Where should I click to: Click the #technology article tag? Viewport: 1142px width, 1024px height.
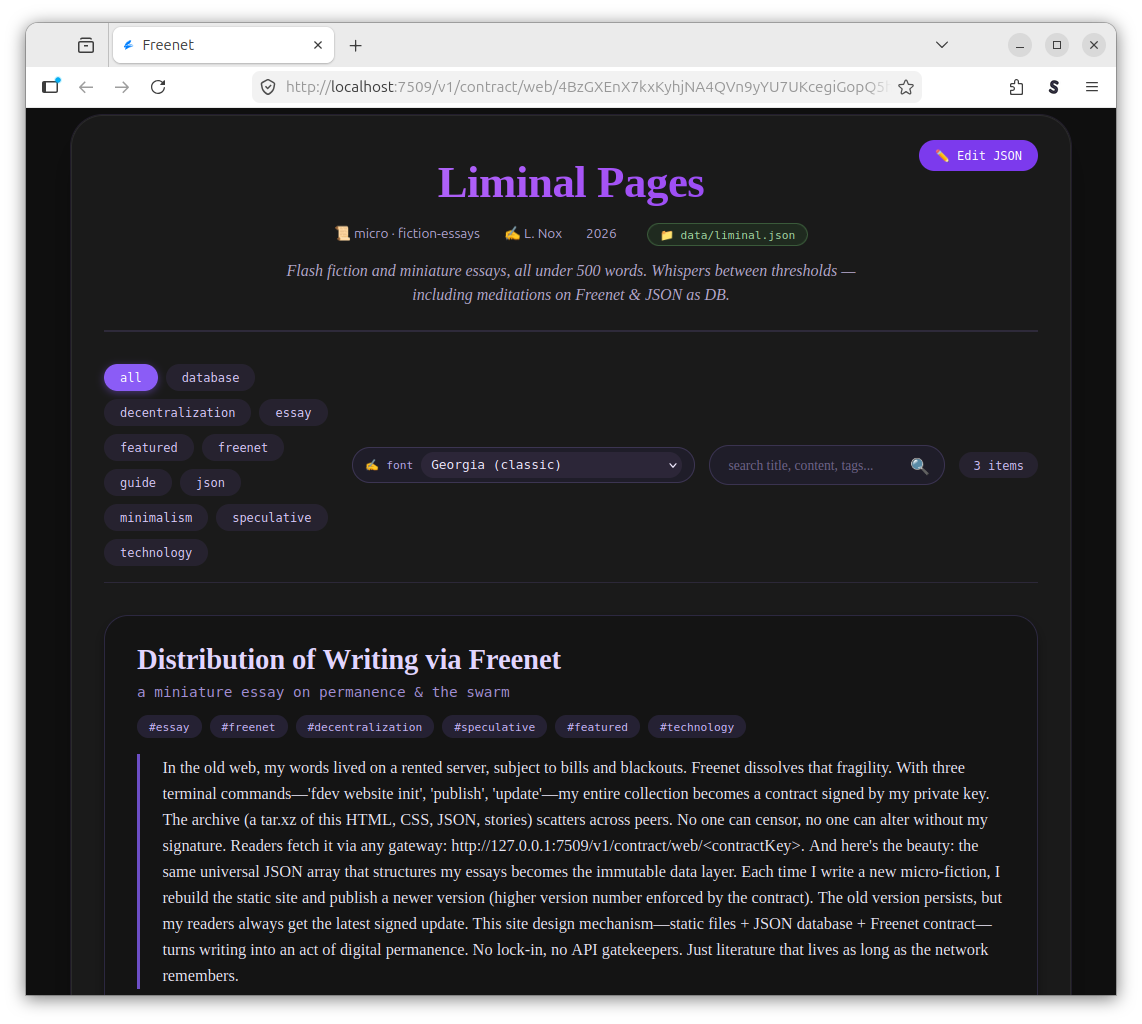click(x=696, y=727)
